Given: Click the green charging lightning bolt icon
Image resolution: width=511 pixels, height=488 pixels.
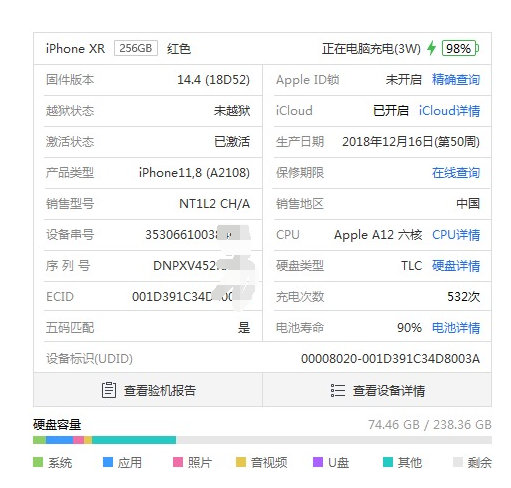Looking at the screenshot, I should click(432, 48).
